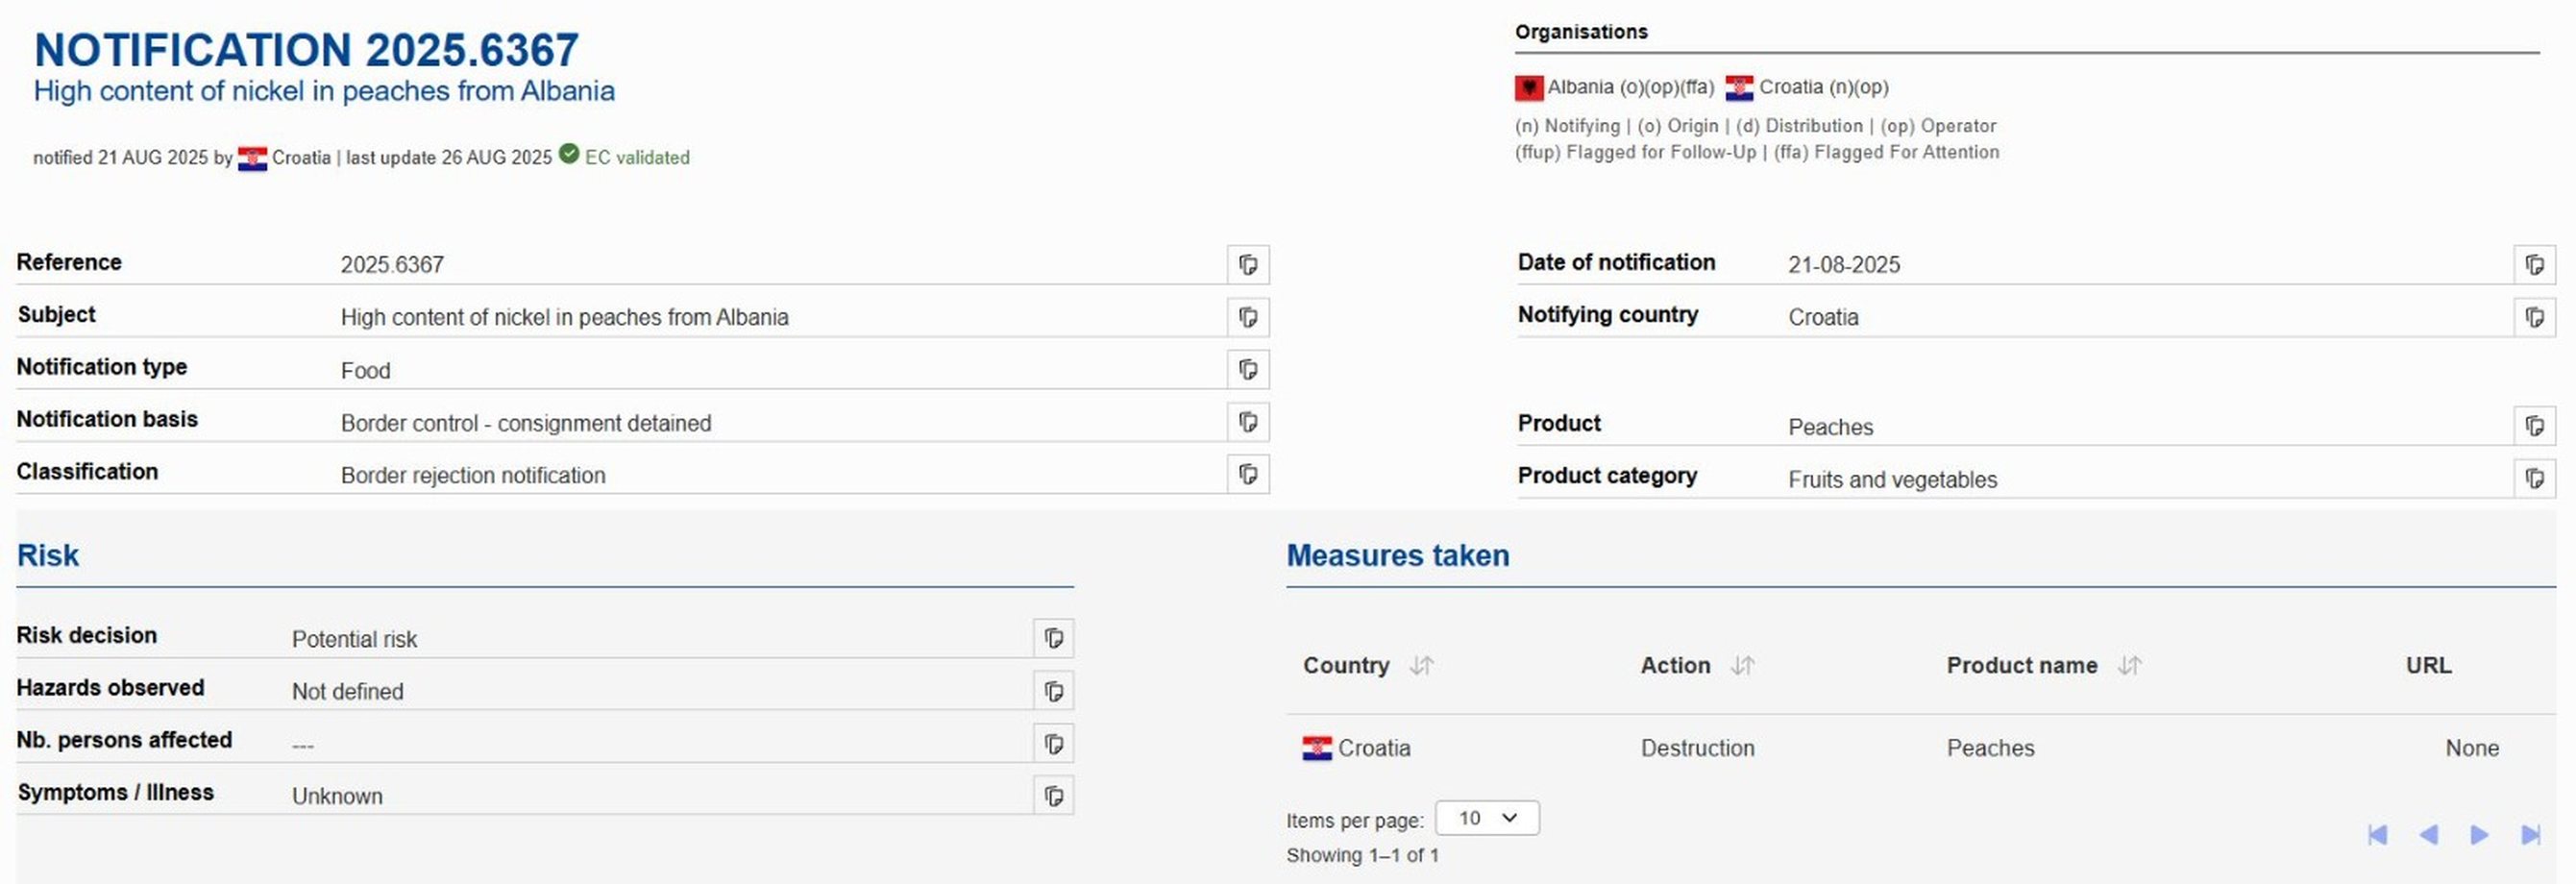Sort Measures taken by Country column
Image resolution: width=2576 pixels, height=884 pixels.
pos(1421,665)
